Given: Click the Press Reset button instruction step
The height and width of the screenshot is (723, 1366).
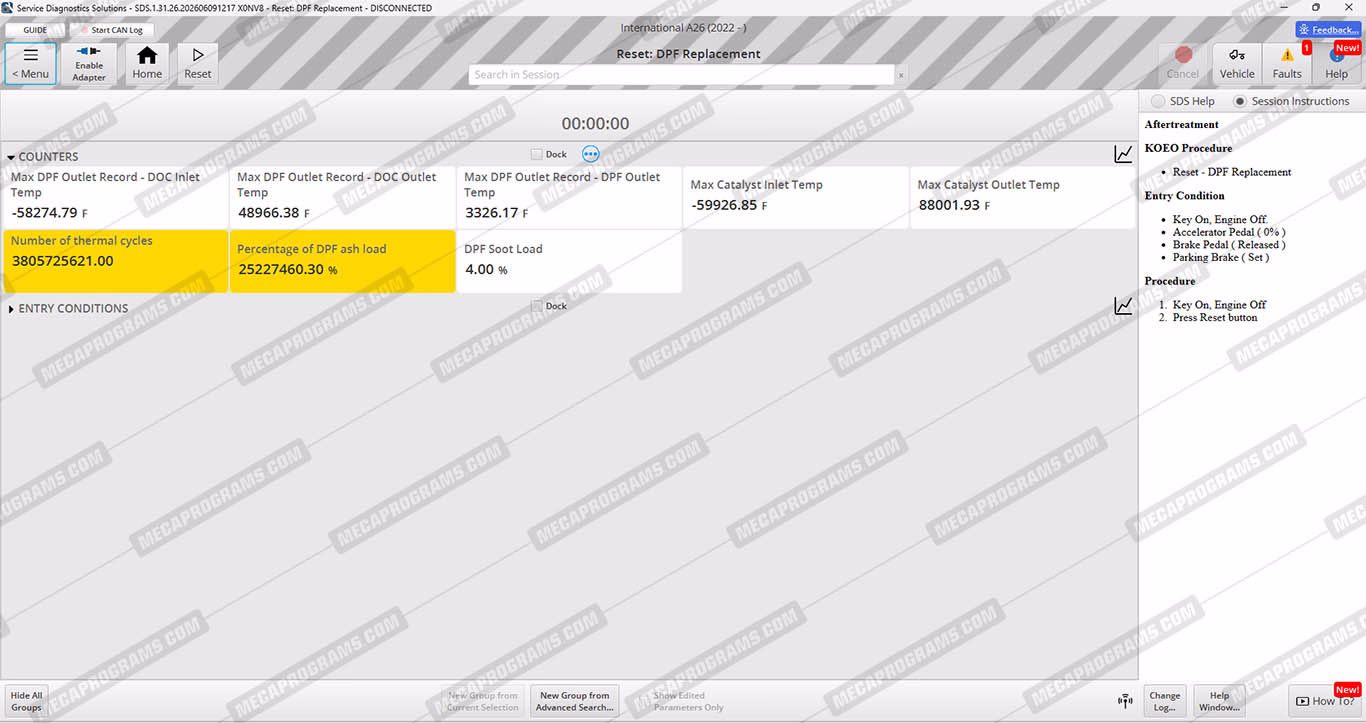Looking at the screenshot, I should (1215, 317).
